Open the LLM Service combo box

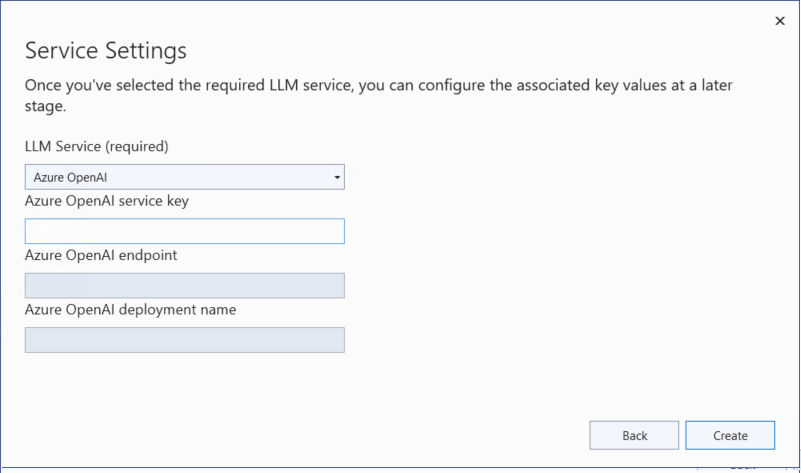coord(184,177)
